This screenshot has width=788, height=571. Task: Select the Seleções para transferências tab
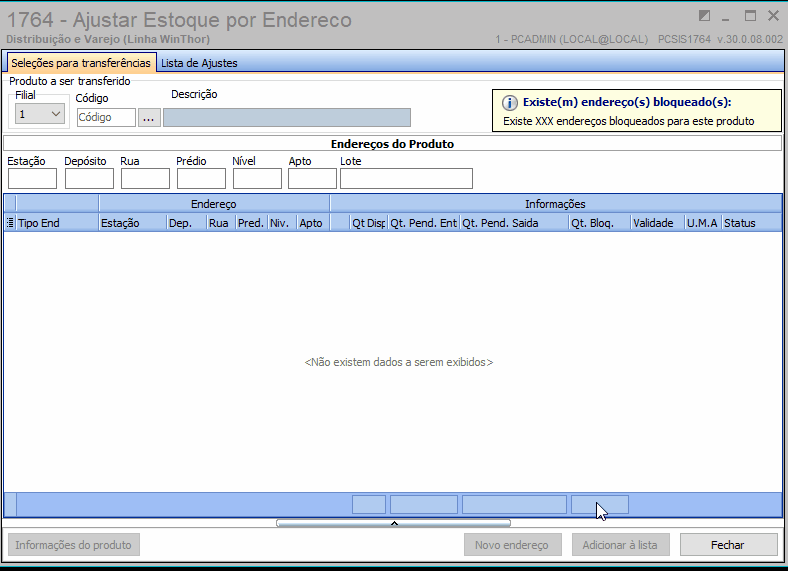[x=81, y=63]
